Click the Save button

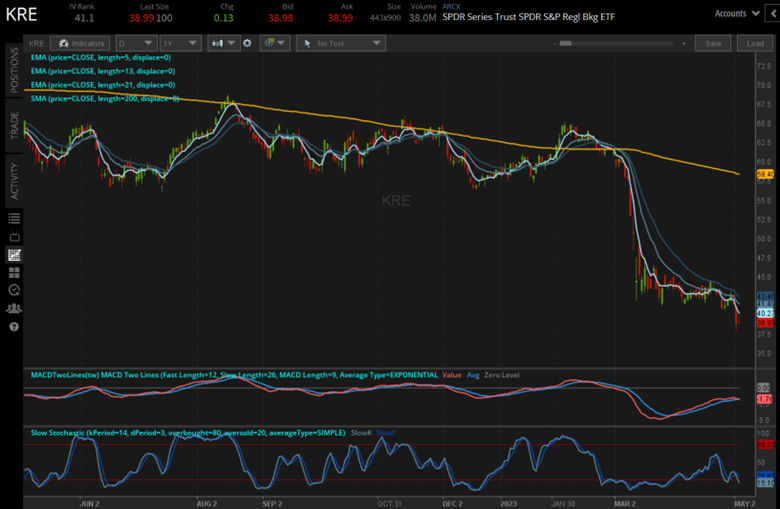pyautogui.click(x=713, y=43)
